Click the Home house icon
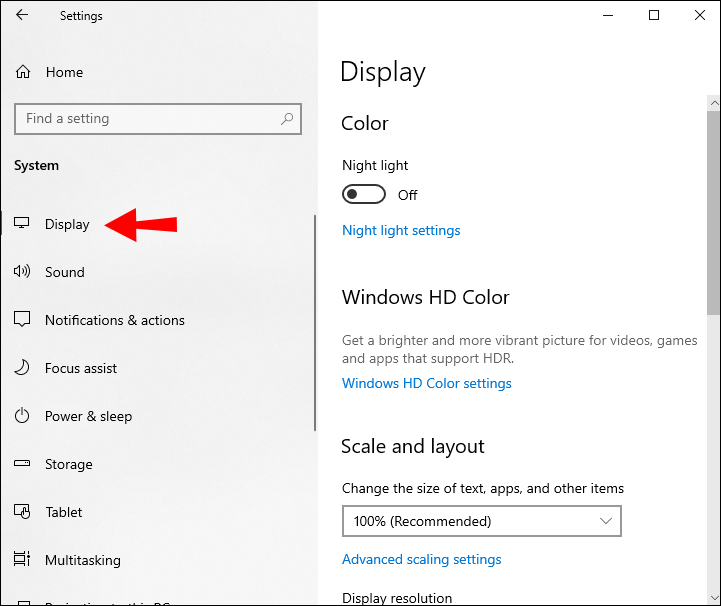This screenshot has height=606, width=721. click(23, 72)
